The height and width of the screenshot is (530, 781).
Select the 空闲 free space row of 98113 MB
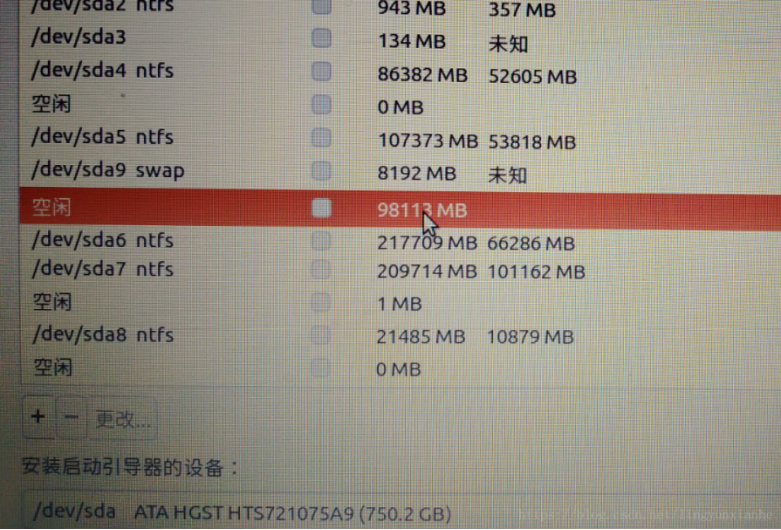click(x=400, y=209)
